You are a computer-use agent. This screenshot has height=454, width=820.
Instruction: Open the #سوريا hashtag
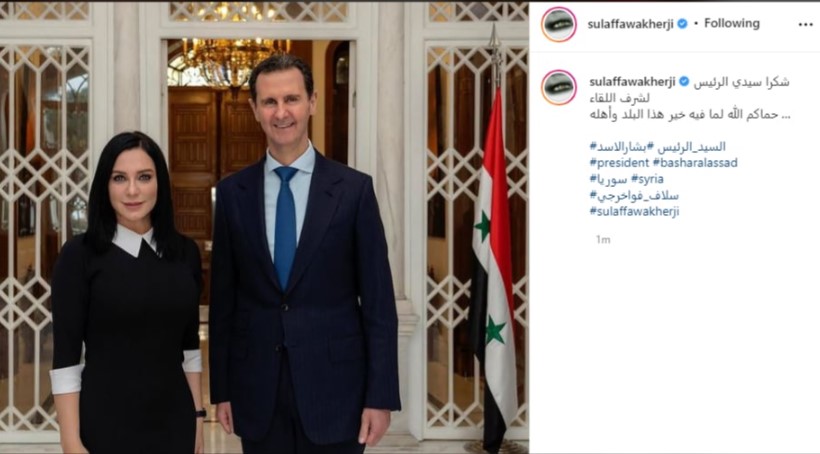coord(608,179)
